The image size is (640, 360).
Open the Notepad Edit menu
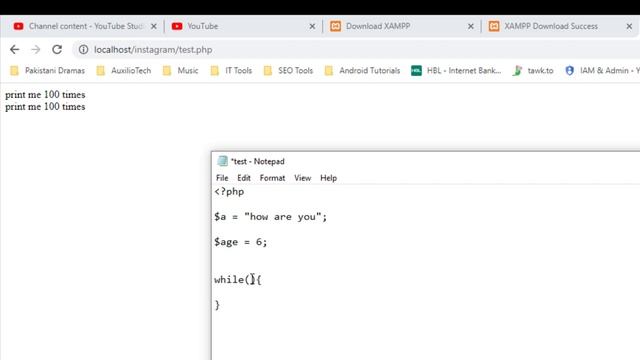pos(244,178)
